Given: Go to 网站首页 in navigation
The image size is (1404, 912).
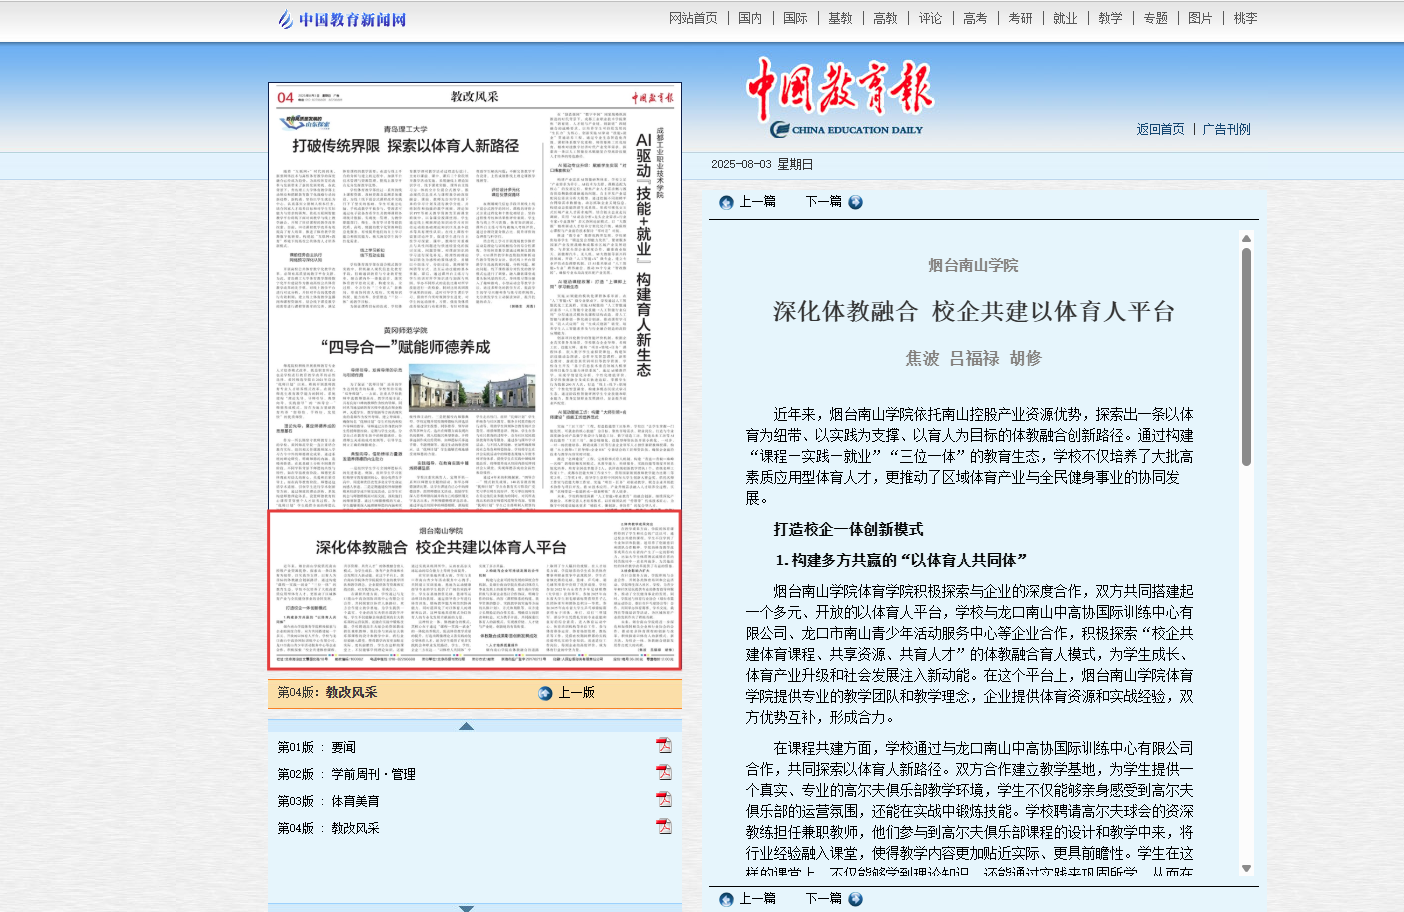Looking at the screenshot, I should [x=693, y=18].
